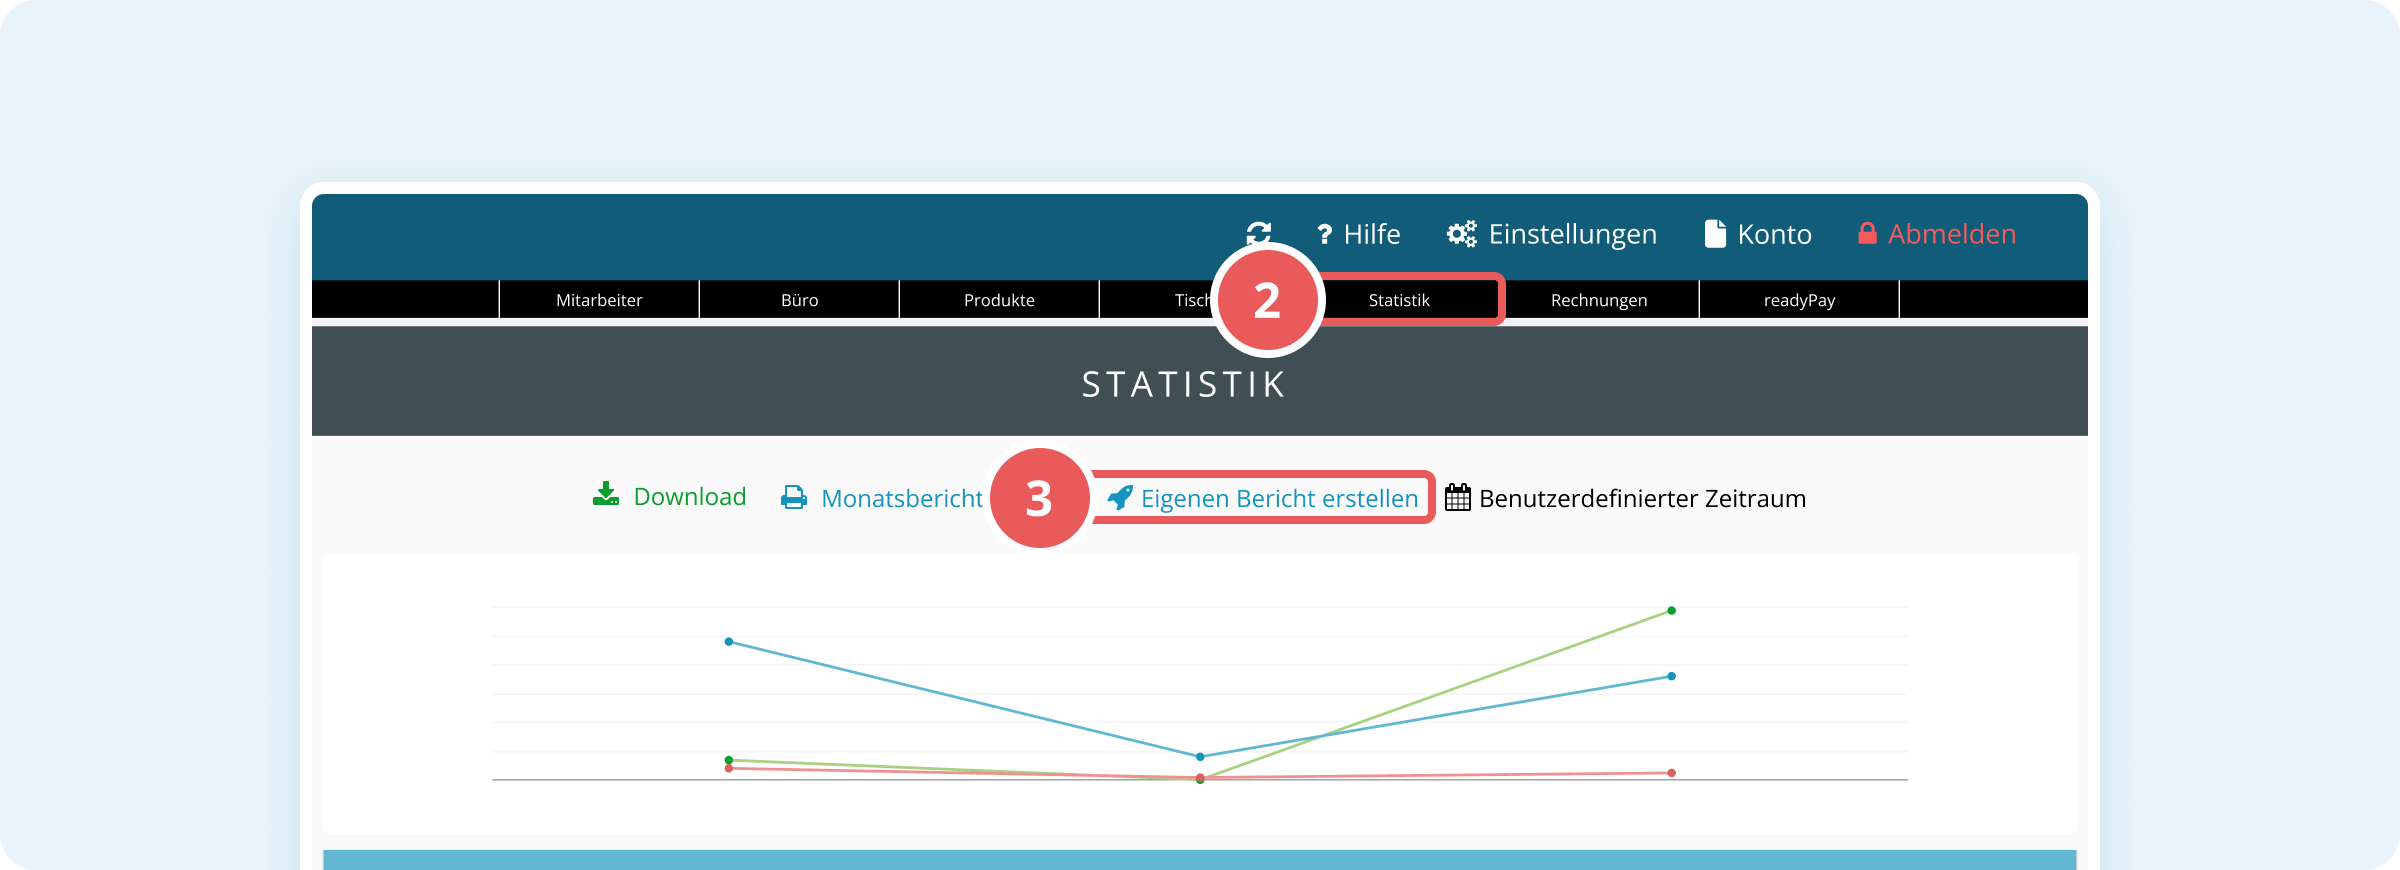Image resolution: width=2400 pixels, height=870 pixels.
Task: Click the refresh sync icon
Action: (1259, 233)
